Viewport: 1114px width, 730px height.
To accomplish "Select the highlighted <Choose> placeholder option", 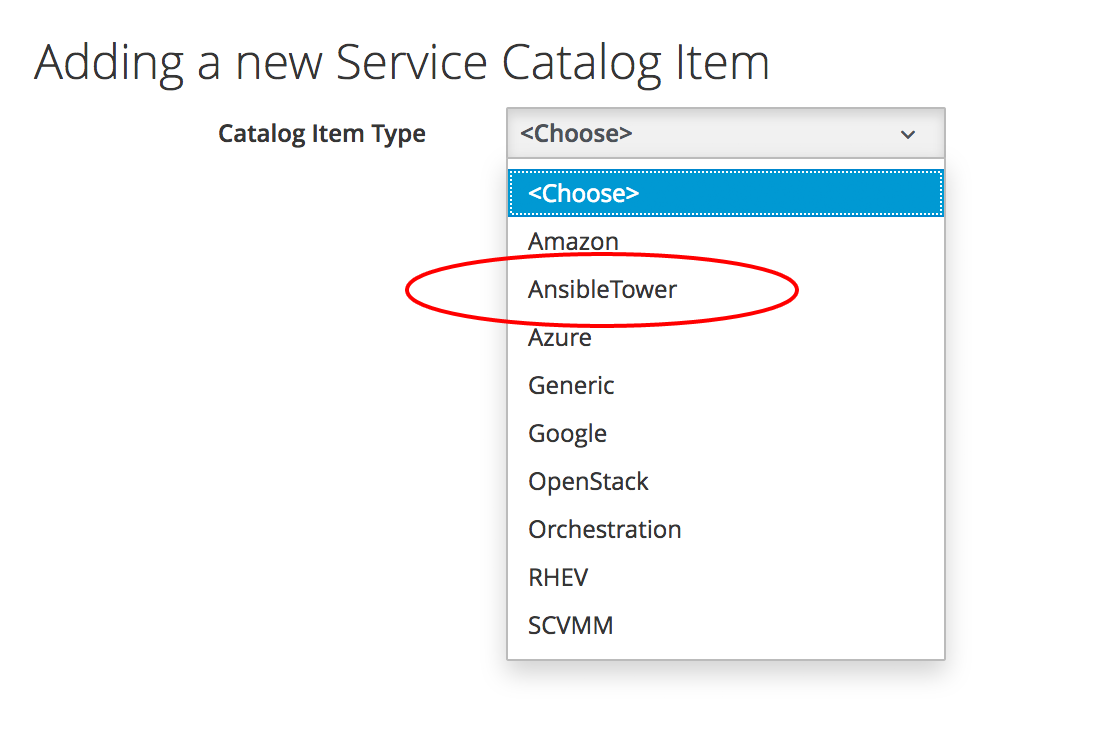I will 724,193.
